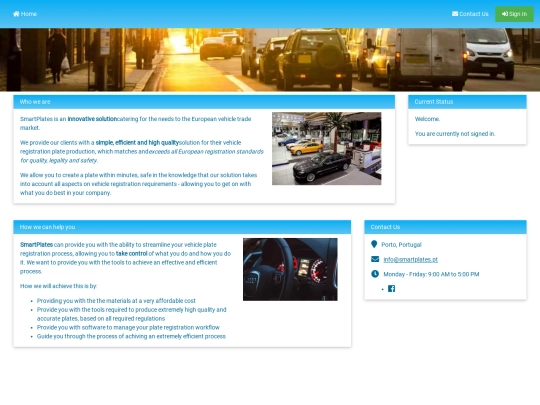
Task: Click bullet about tools for high quality plates
Action: [132, 314]
